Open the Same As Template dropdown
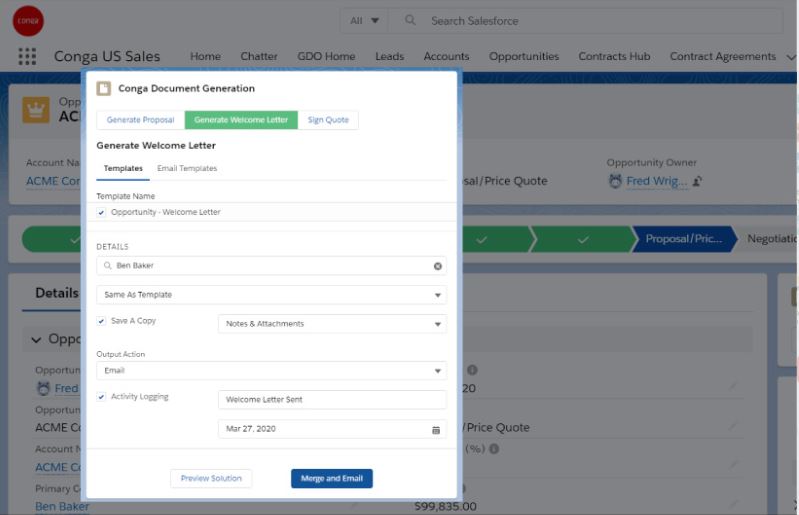 pos(272,295)
